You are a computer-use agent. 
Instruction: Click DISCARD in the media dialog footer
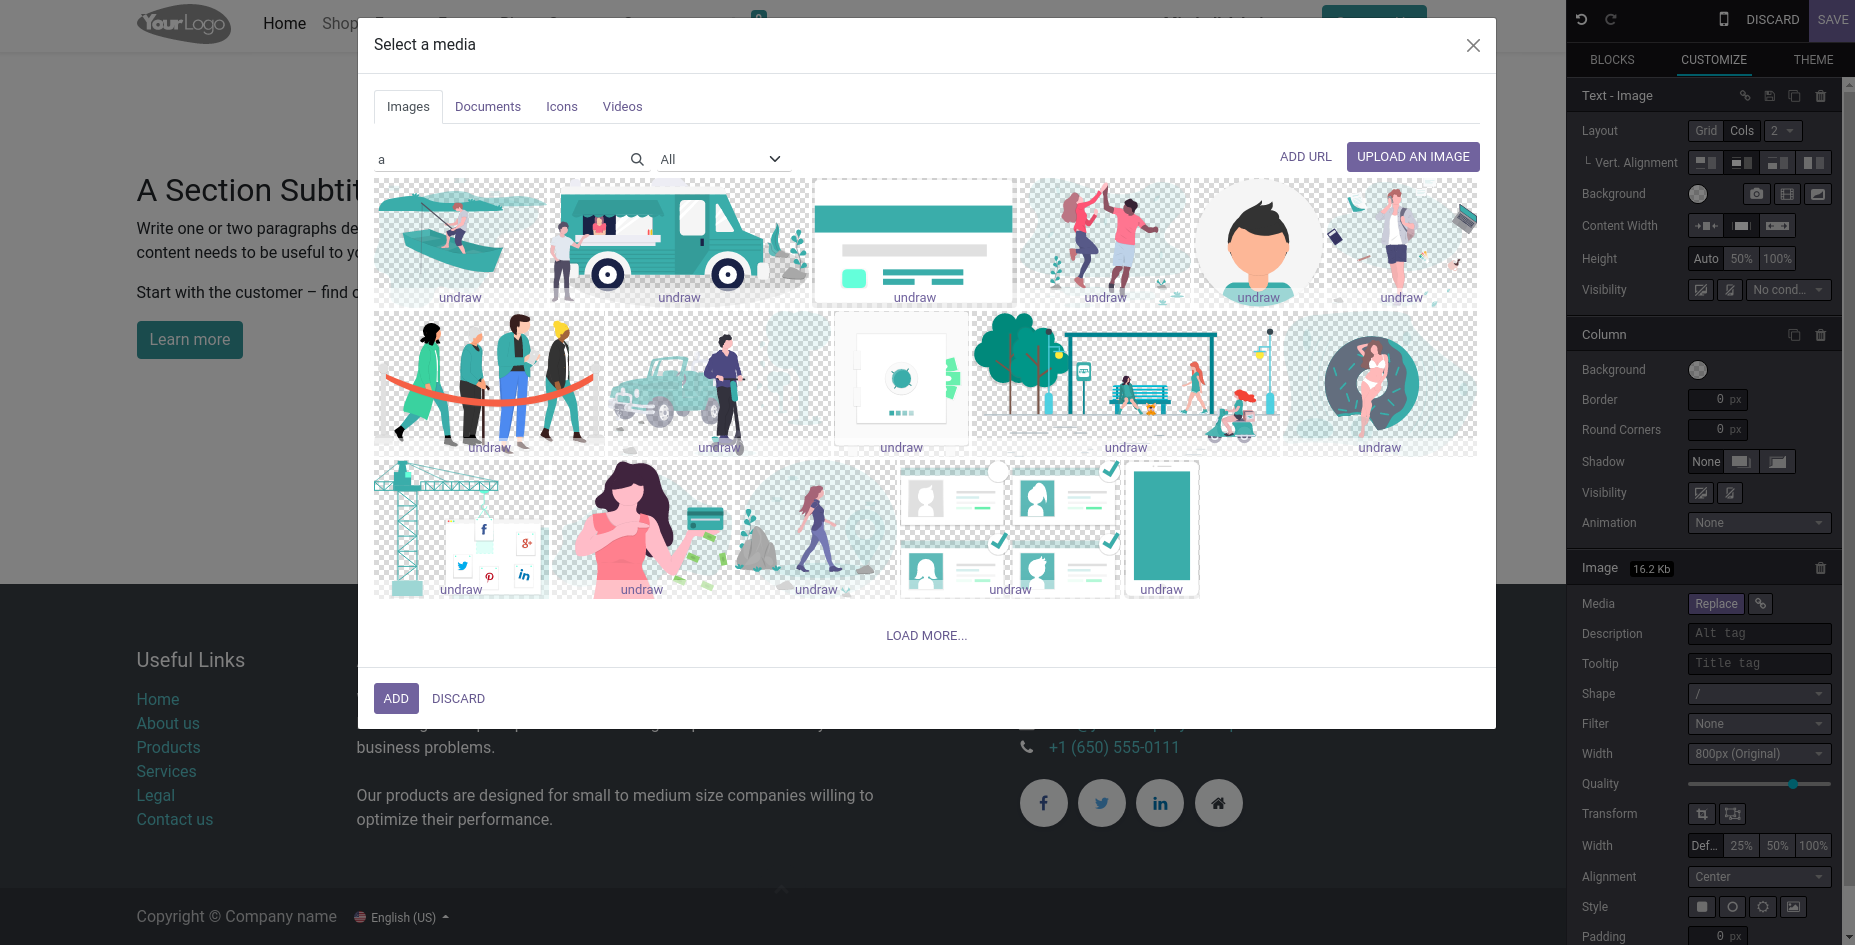tap(458, 699)
